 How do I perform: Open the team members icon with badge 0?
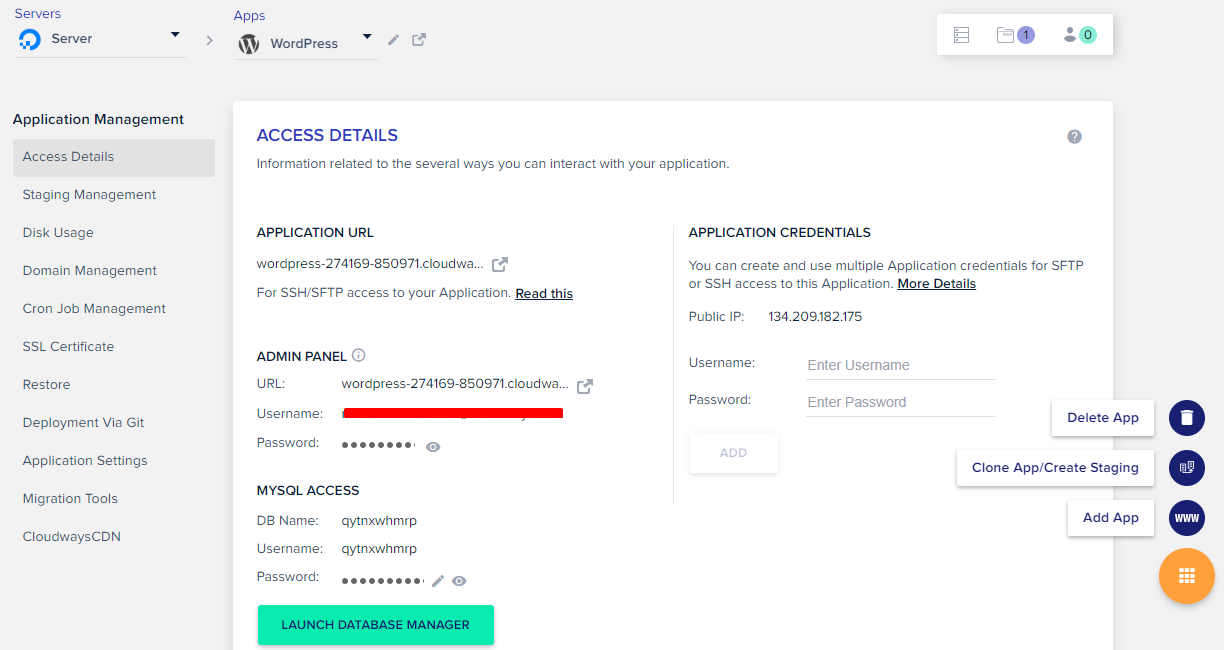(x=1080, y=35)
